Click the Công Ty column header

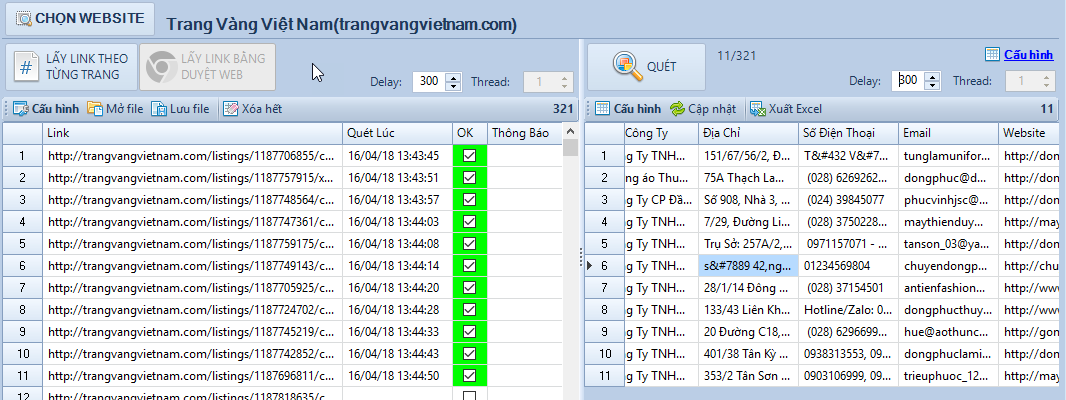click(x=661, y=133)
